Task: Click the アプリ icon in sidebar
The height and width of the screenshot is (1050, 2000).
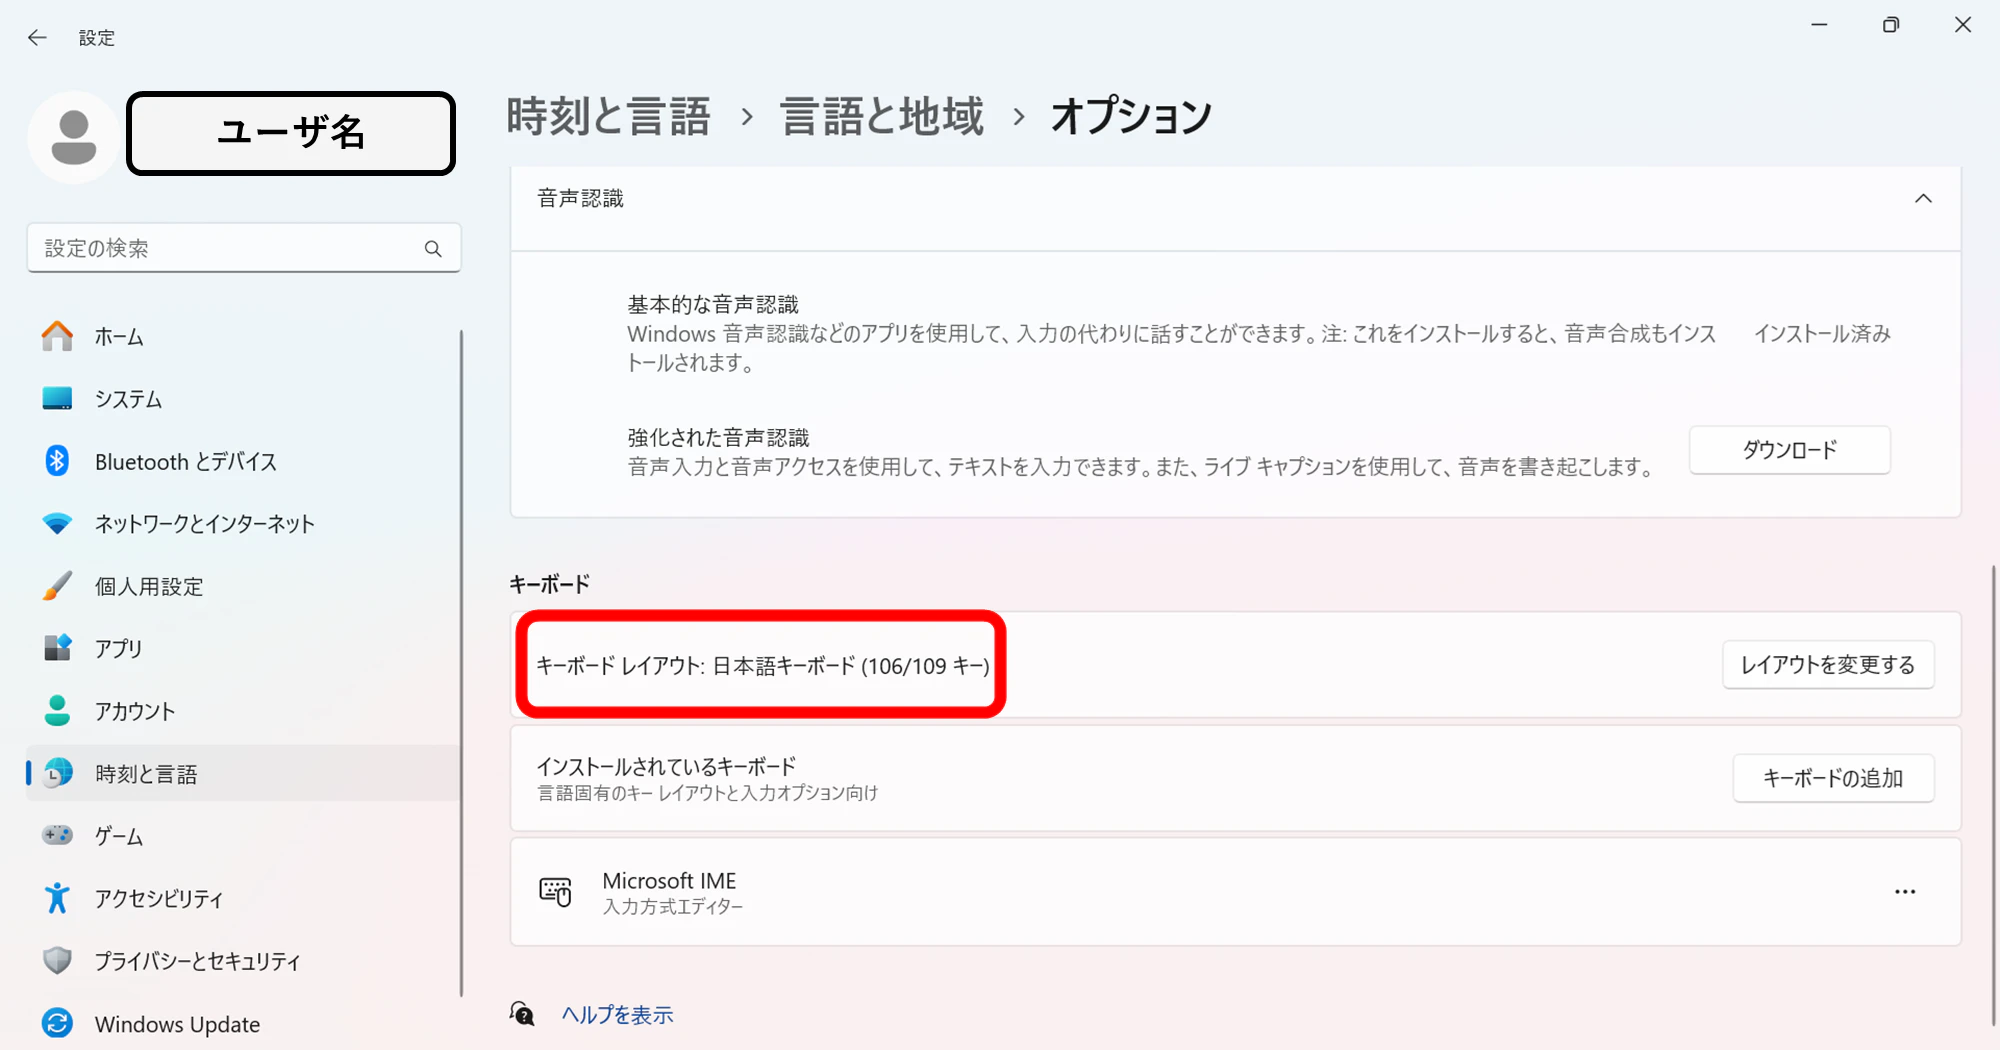Action: click(x=57, y=648)
